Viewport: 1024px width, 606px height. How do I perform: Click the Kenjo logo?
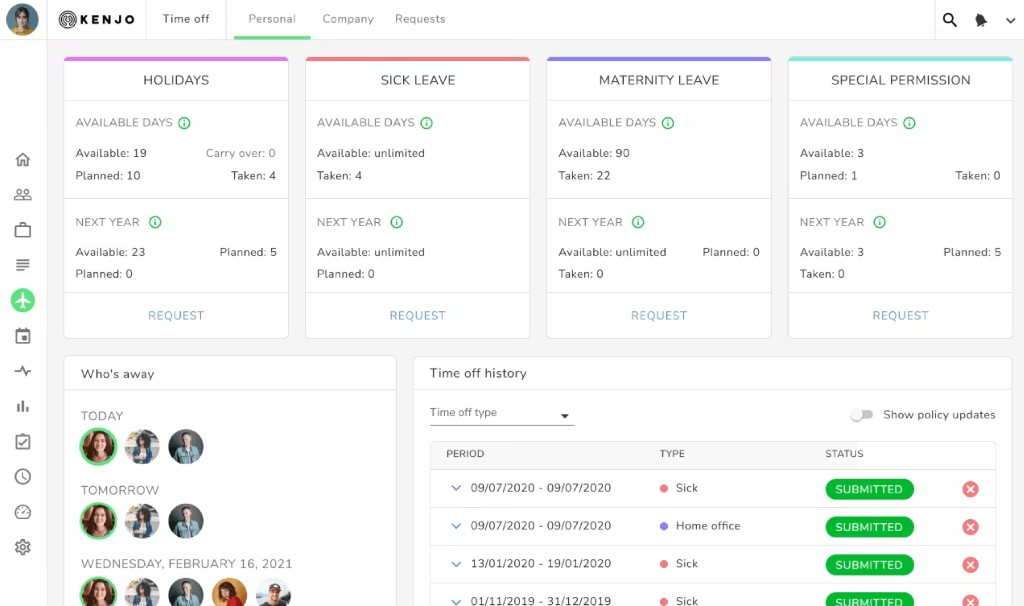[x=97, y=20]
